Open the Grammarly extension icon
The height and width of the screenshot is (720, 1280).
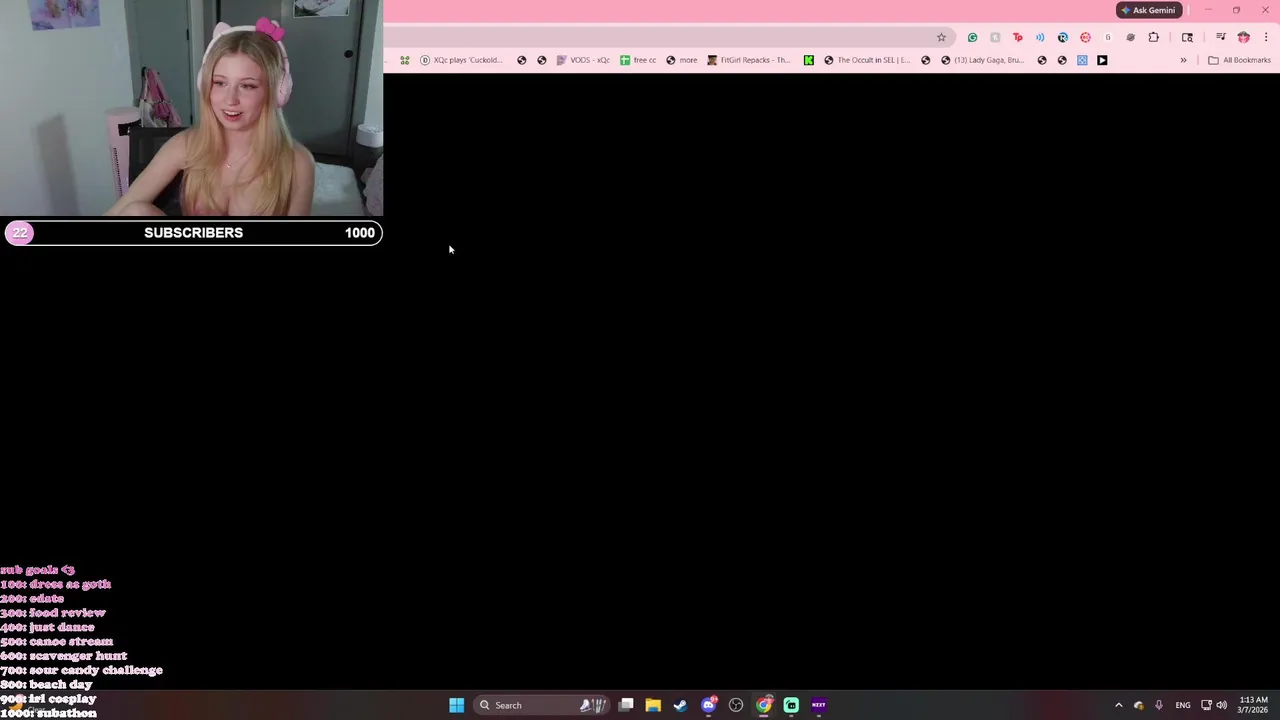(972, 37)
